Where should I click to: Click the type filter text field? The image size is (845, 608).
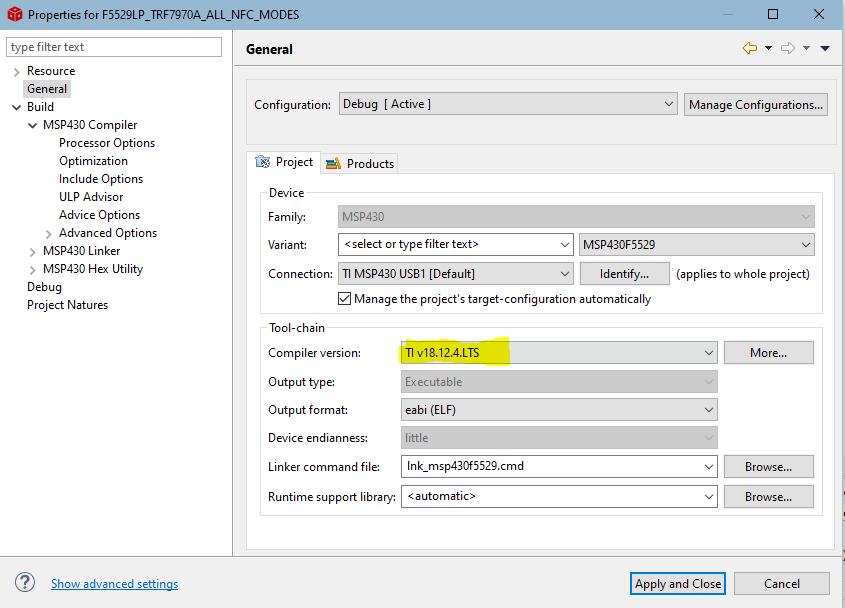click(x=114, y=47)
